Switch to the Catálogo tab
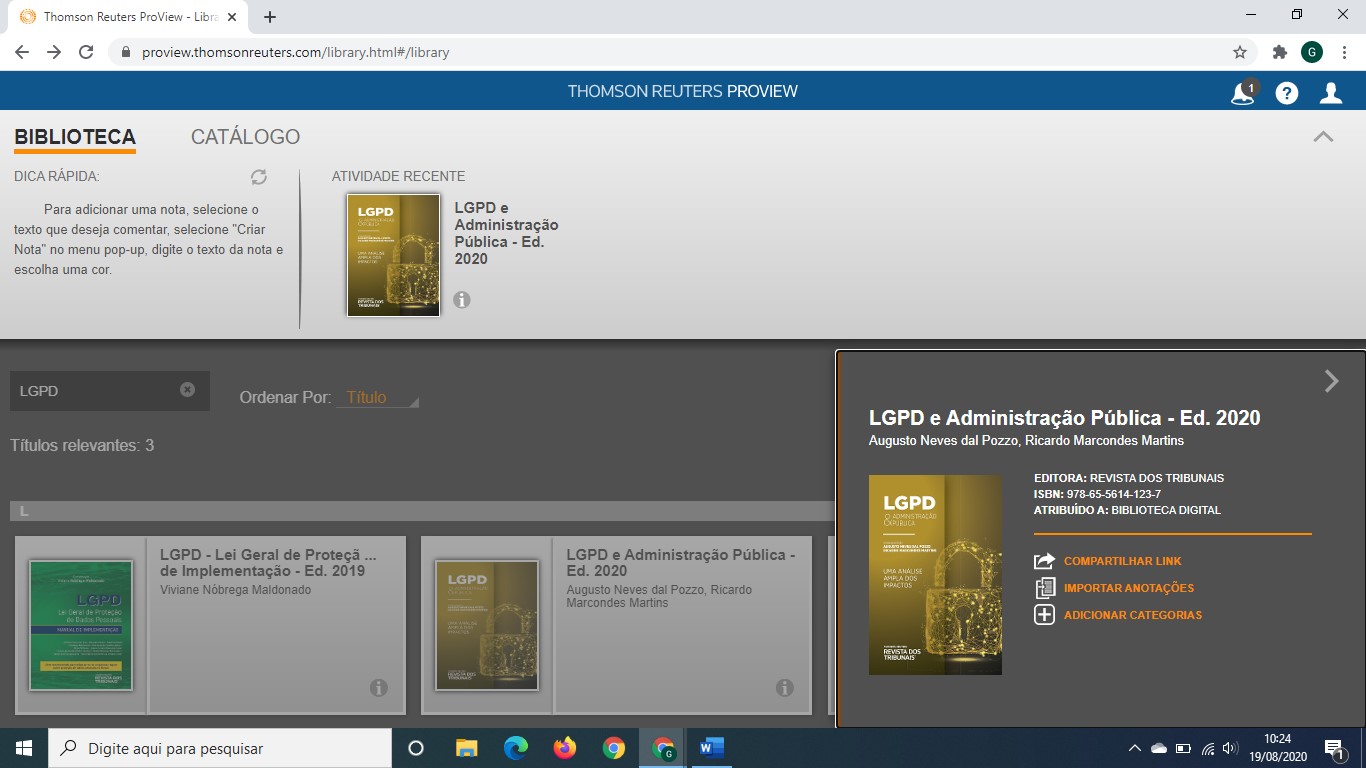The width and height of the screenshot is (1366, 768). click(x=245, y=137)
